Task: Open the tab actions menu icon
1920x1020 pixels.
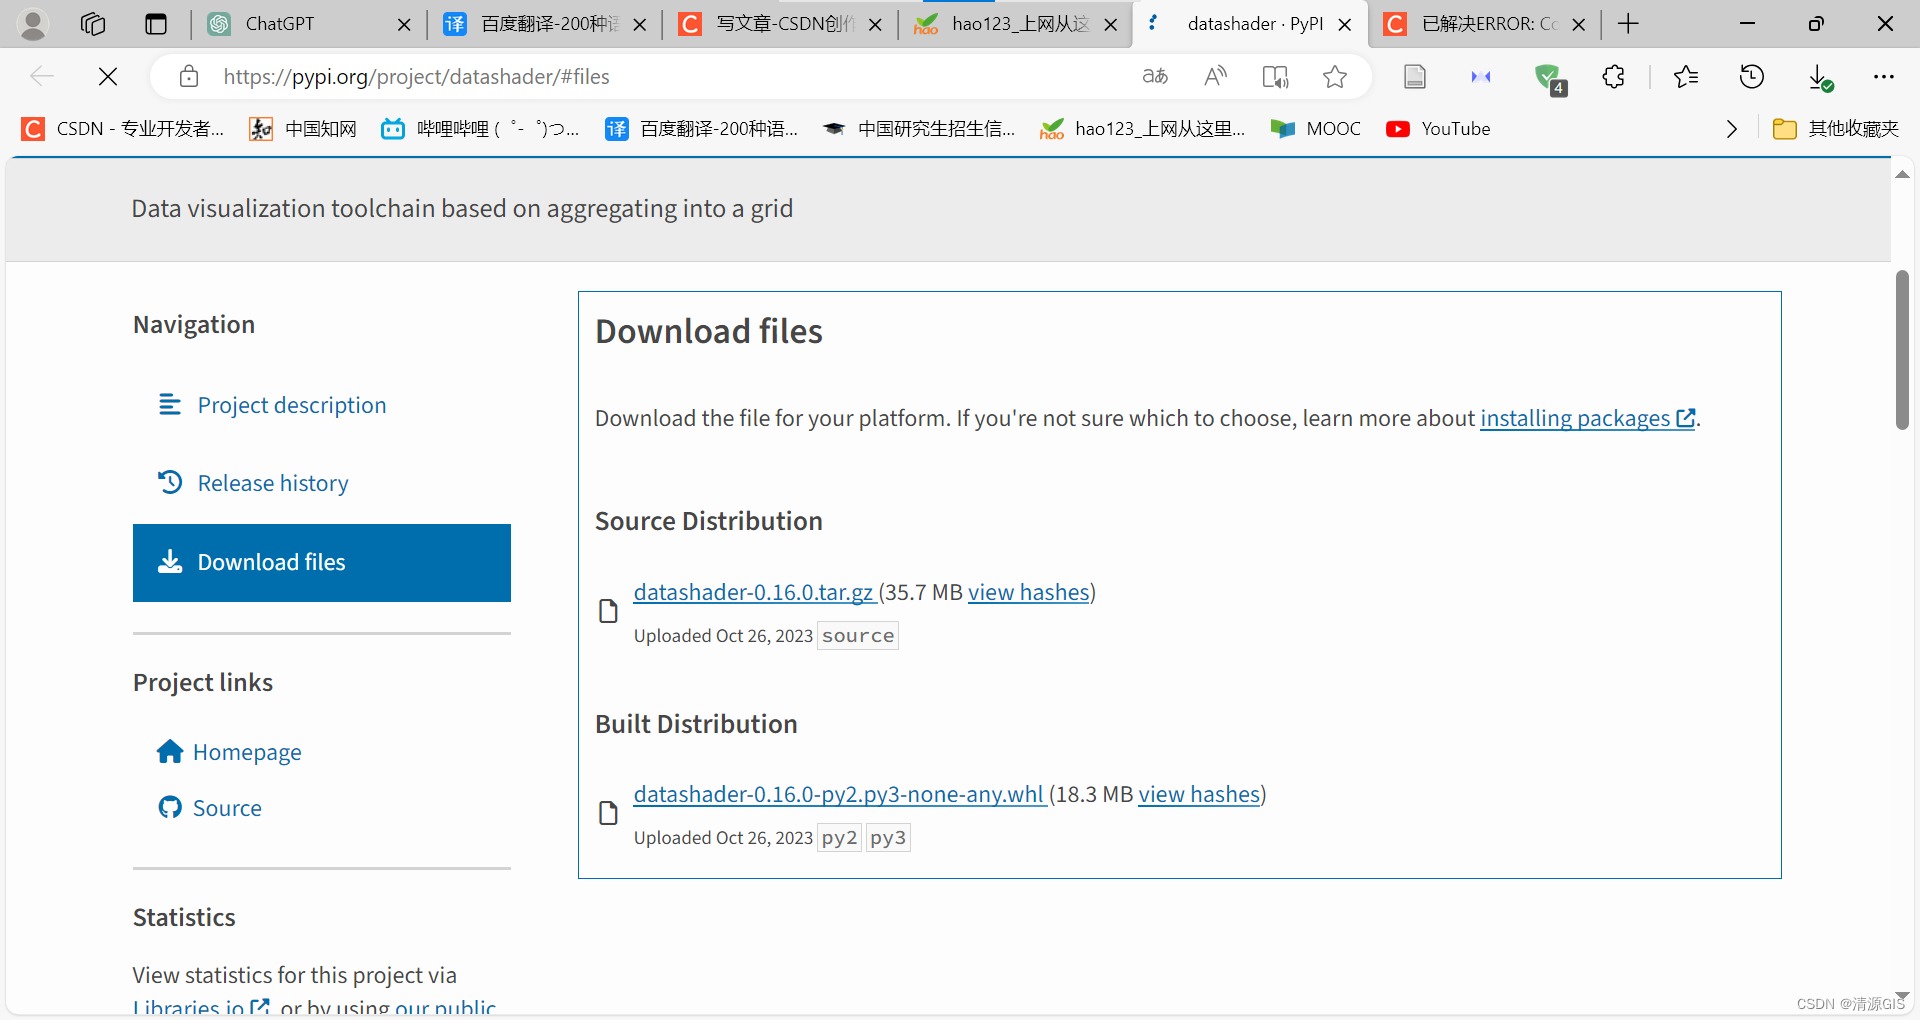Action: 156,24
